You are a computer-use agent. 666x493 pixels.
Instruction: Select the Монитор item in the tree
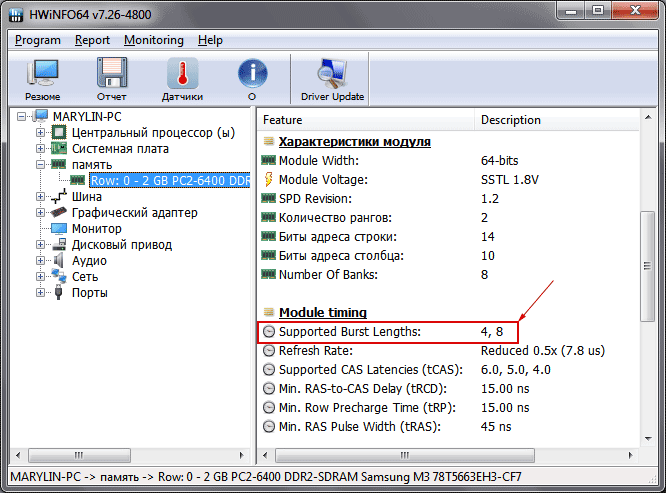pos(97,229)
